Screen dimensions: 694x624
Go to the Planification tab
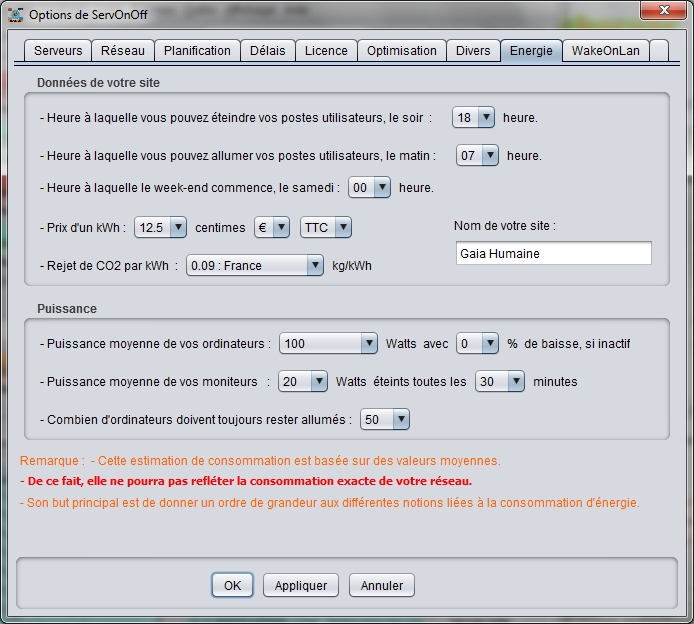[197, 51]
